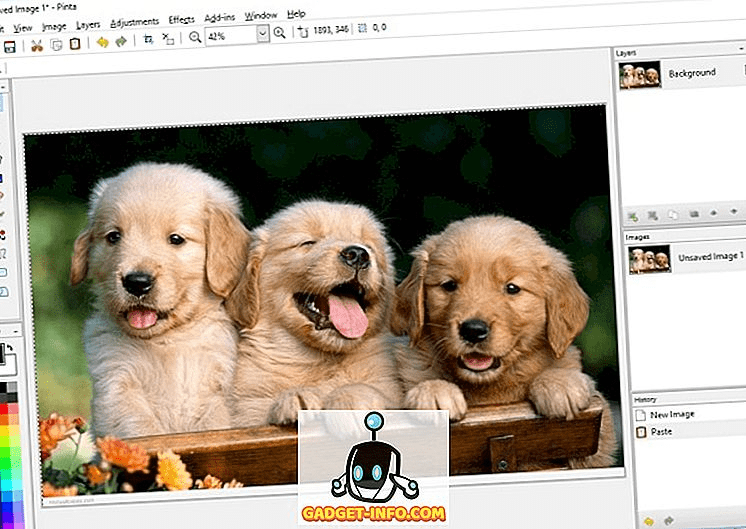Click the cursor position icon beside 1893, 346
The width and height of the screenshot is (746, 529).
pos(303,31)
